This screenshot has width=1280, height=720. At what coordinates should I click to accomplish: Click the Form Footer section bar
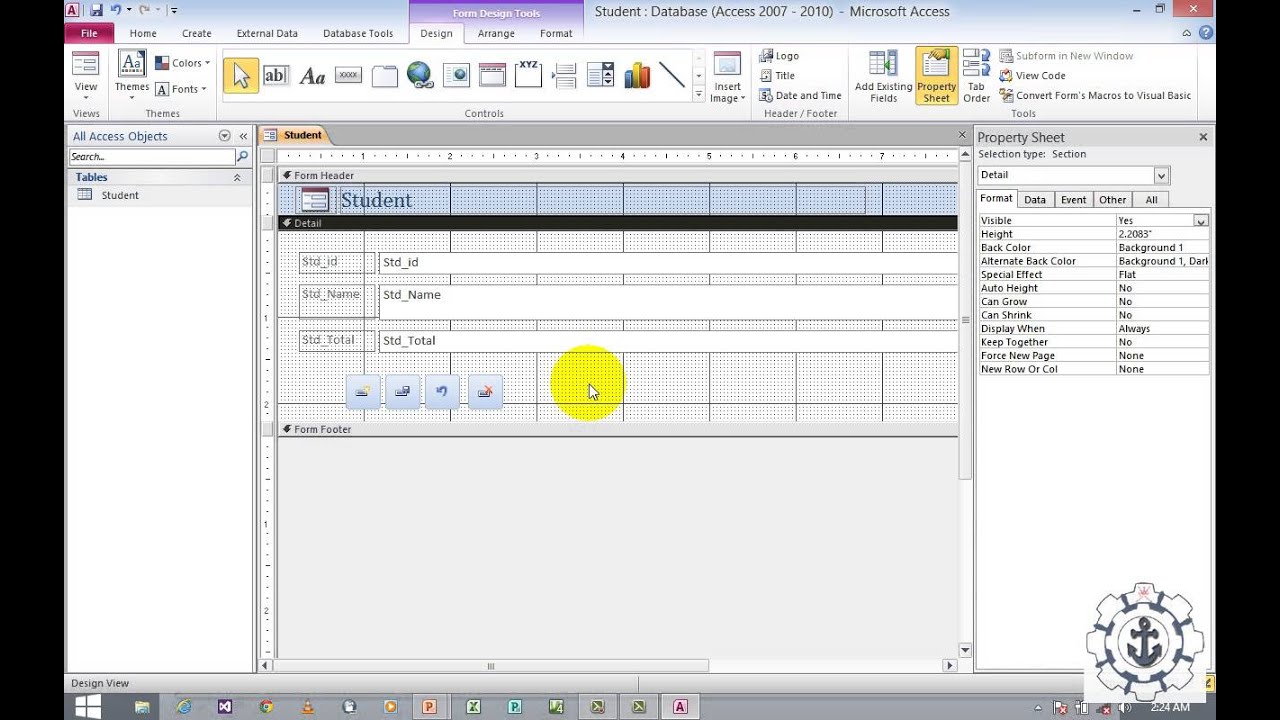617,429
